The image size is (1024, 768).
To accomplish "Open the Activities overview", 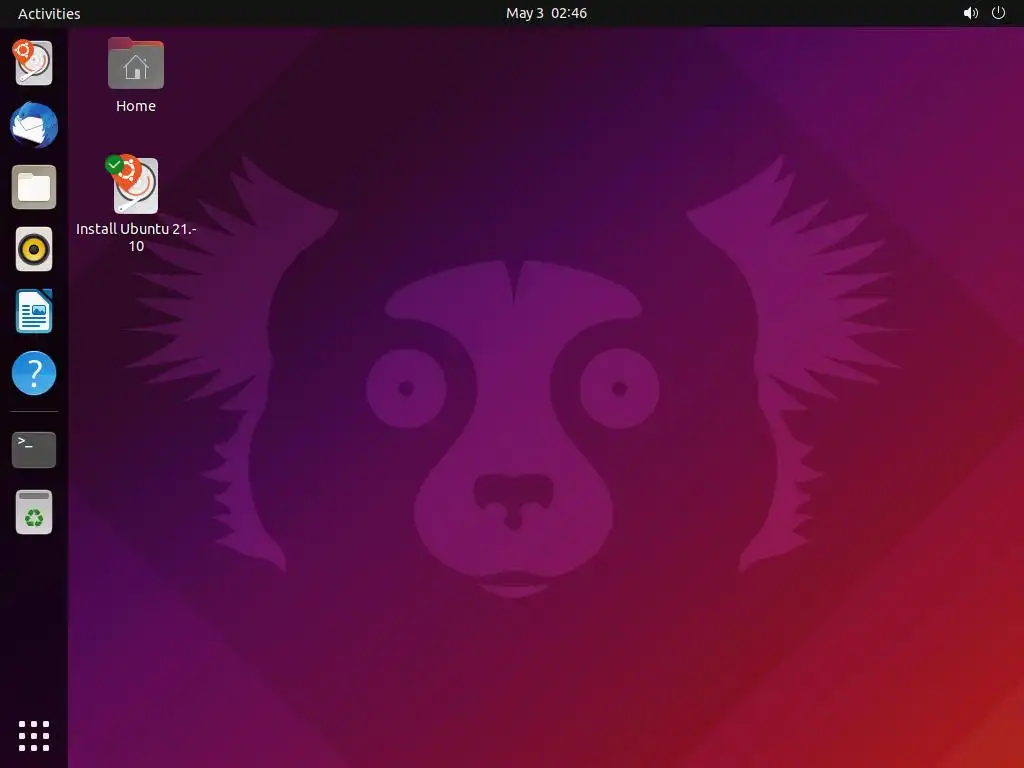I will 49,14.
